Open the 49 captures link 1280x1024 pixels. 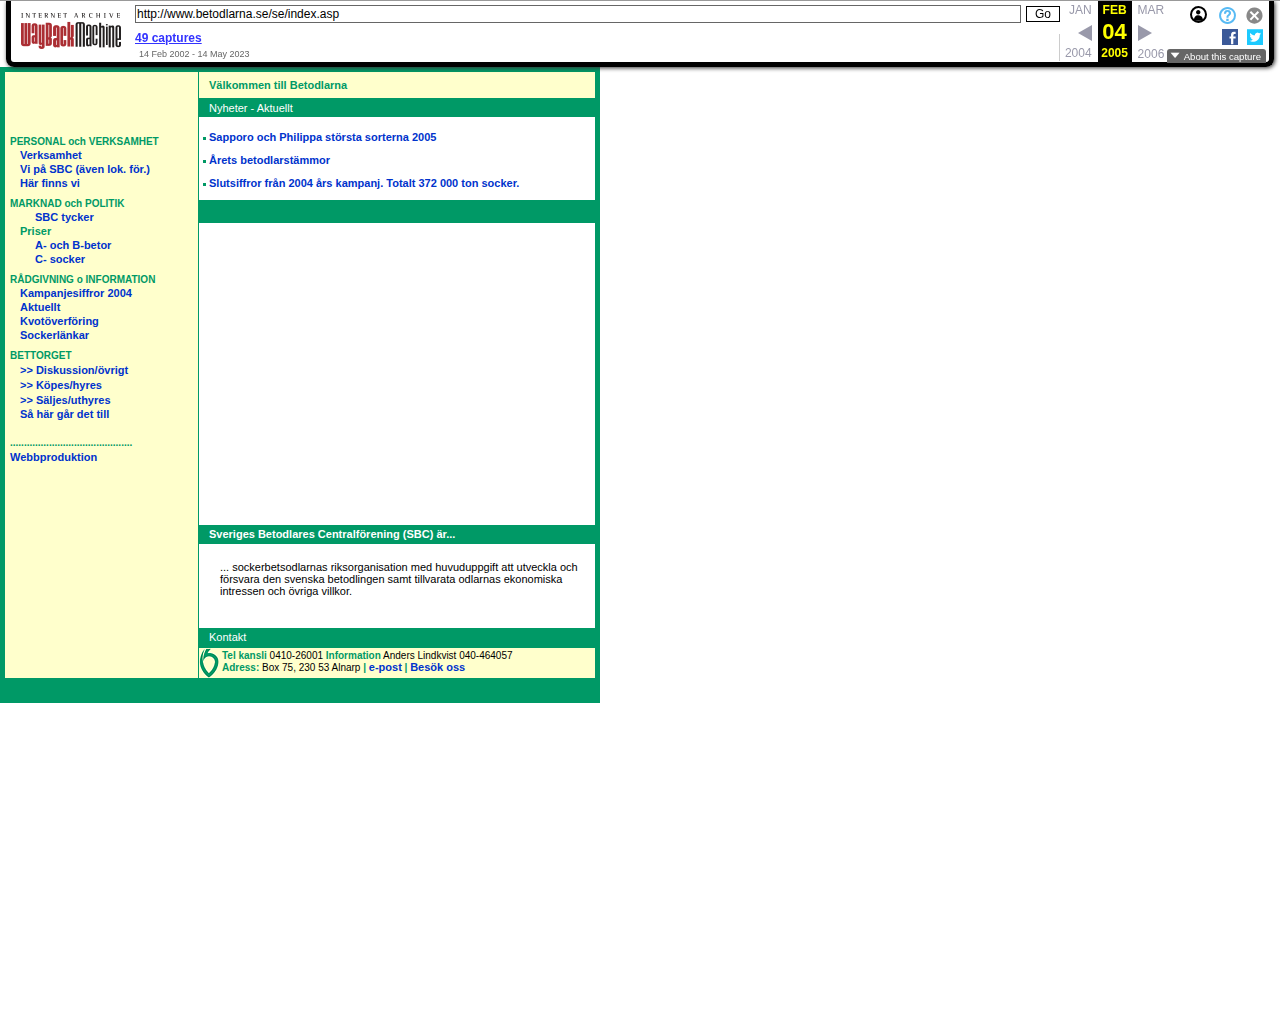point(168,38)
